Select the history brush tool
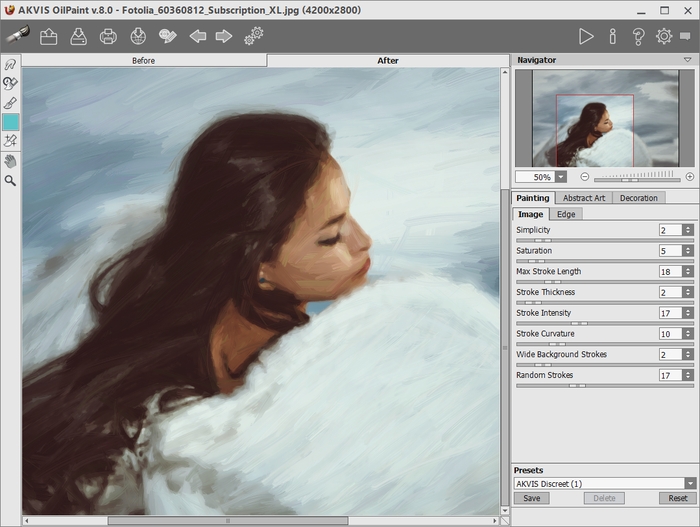This screenshot has width=700, height=527. point(10,141)
